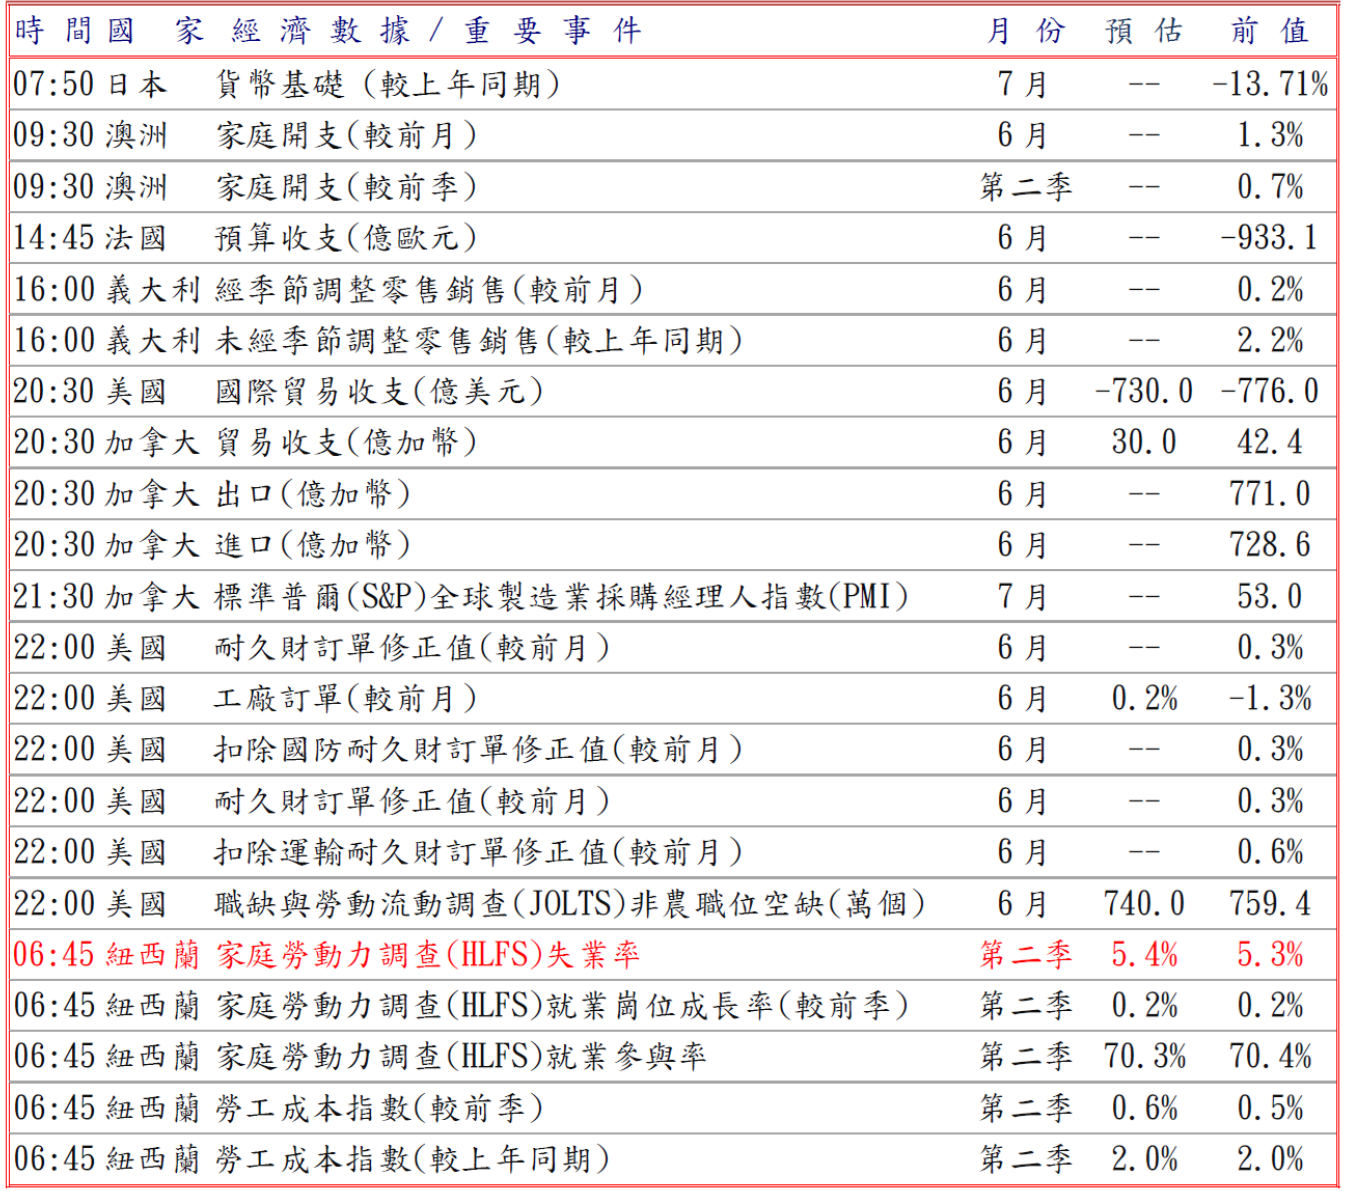The image size is (1345, 1191).
Task: Select JOLTS 非農職位空缺 row
Action: 673,903
